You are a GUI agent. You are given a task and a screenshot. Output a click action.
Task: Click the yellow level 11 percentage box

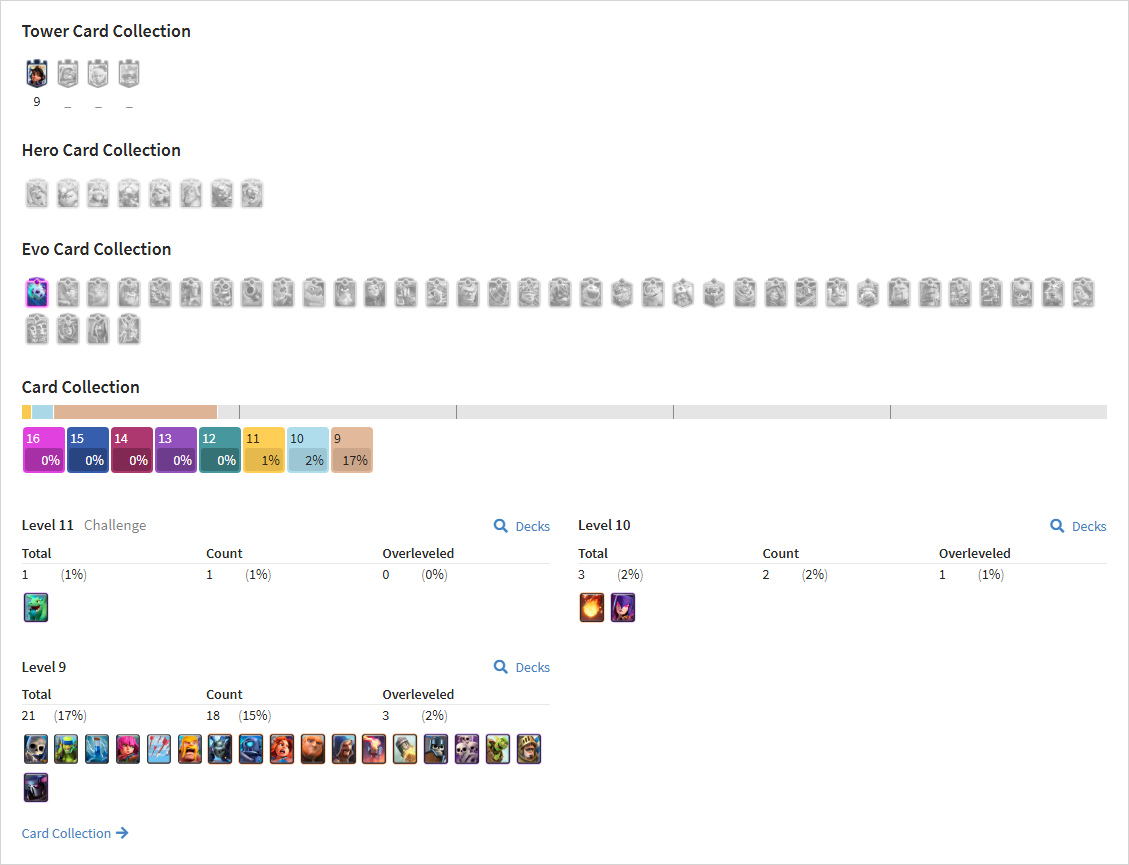pos(264,450)
